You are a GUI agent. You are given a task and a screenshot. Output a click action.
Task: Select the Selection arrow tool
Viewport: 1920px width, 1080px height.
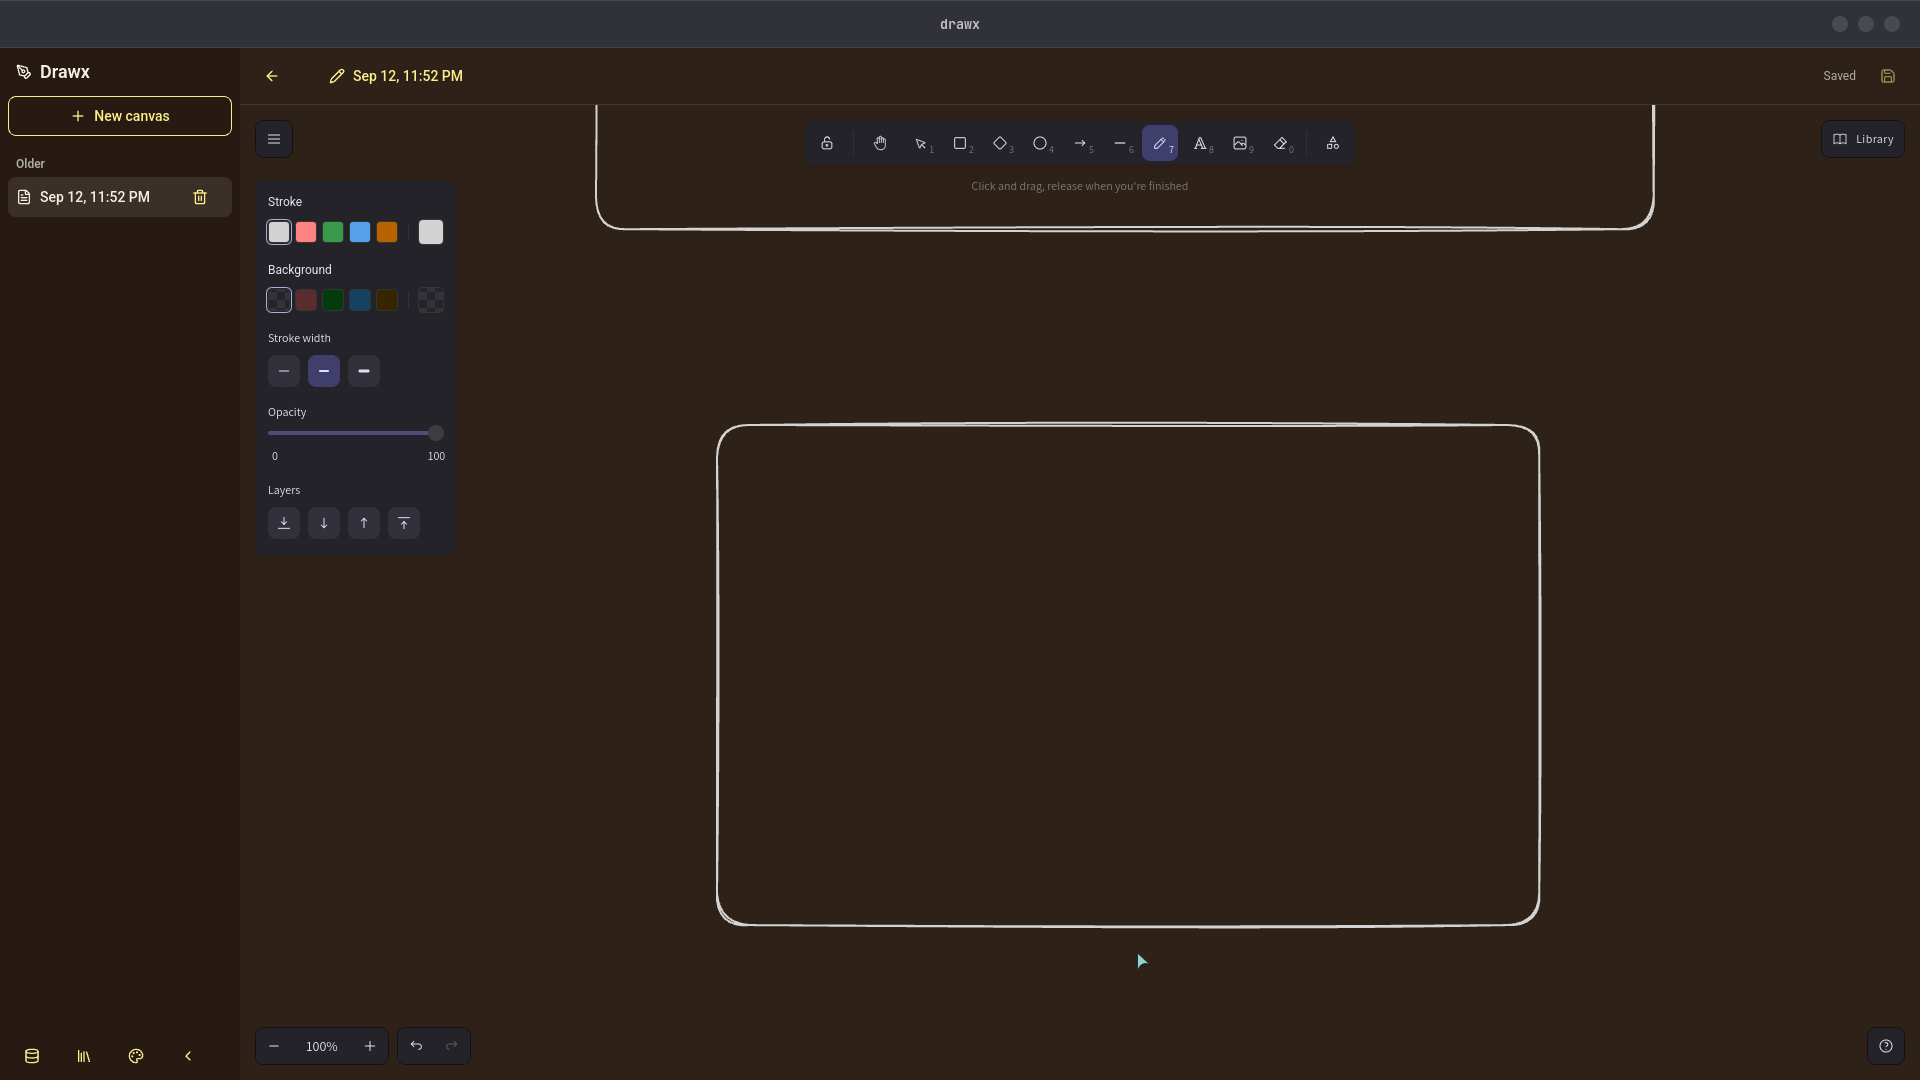coord(920,143)
